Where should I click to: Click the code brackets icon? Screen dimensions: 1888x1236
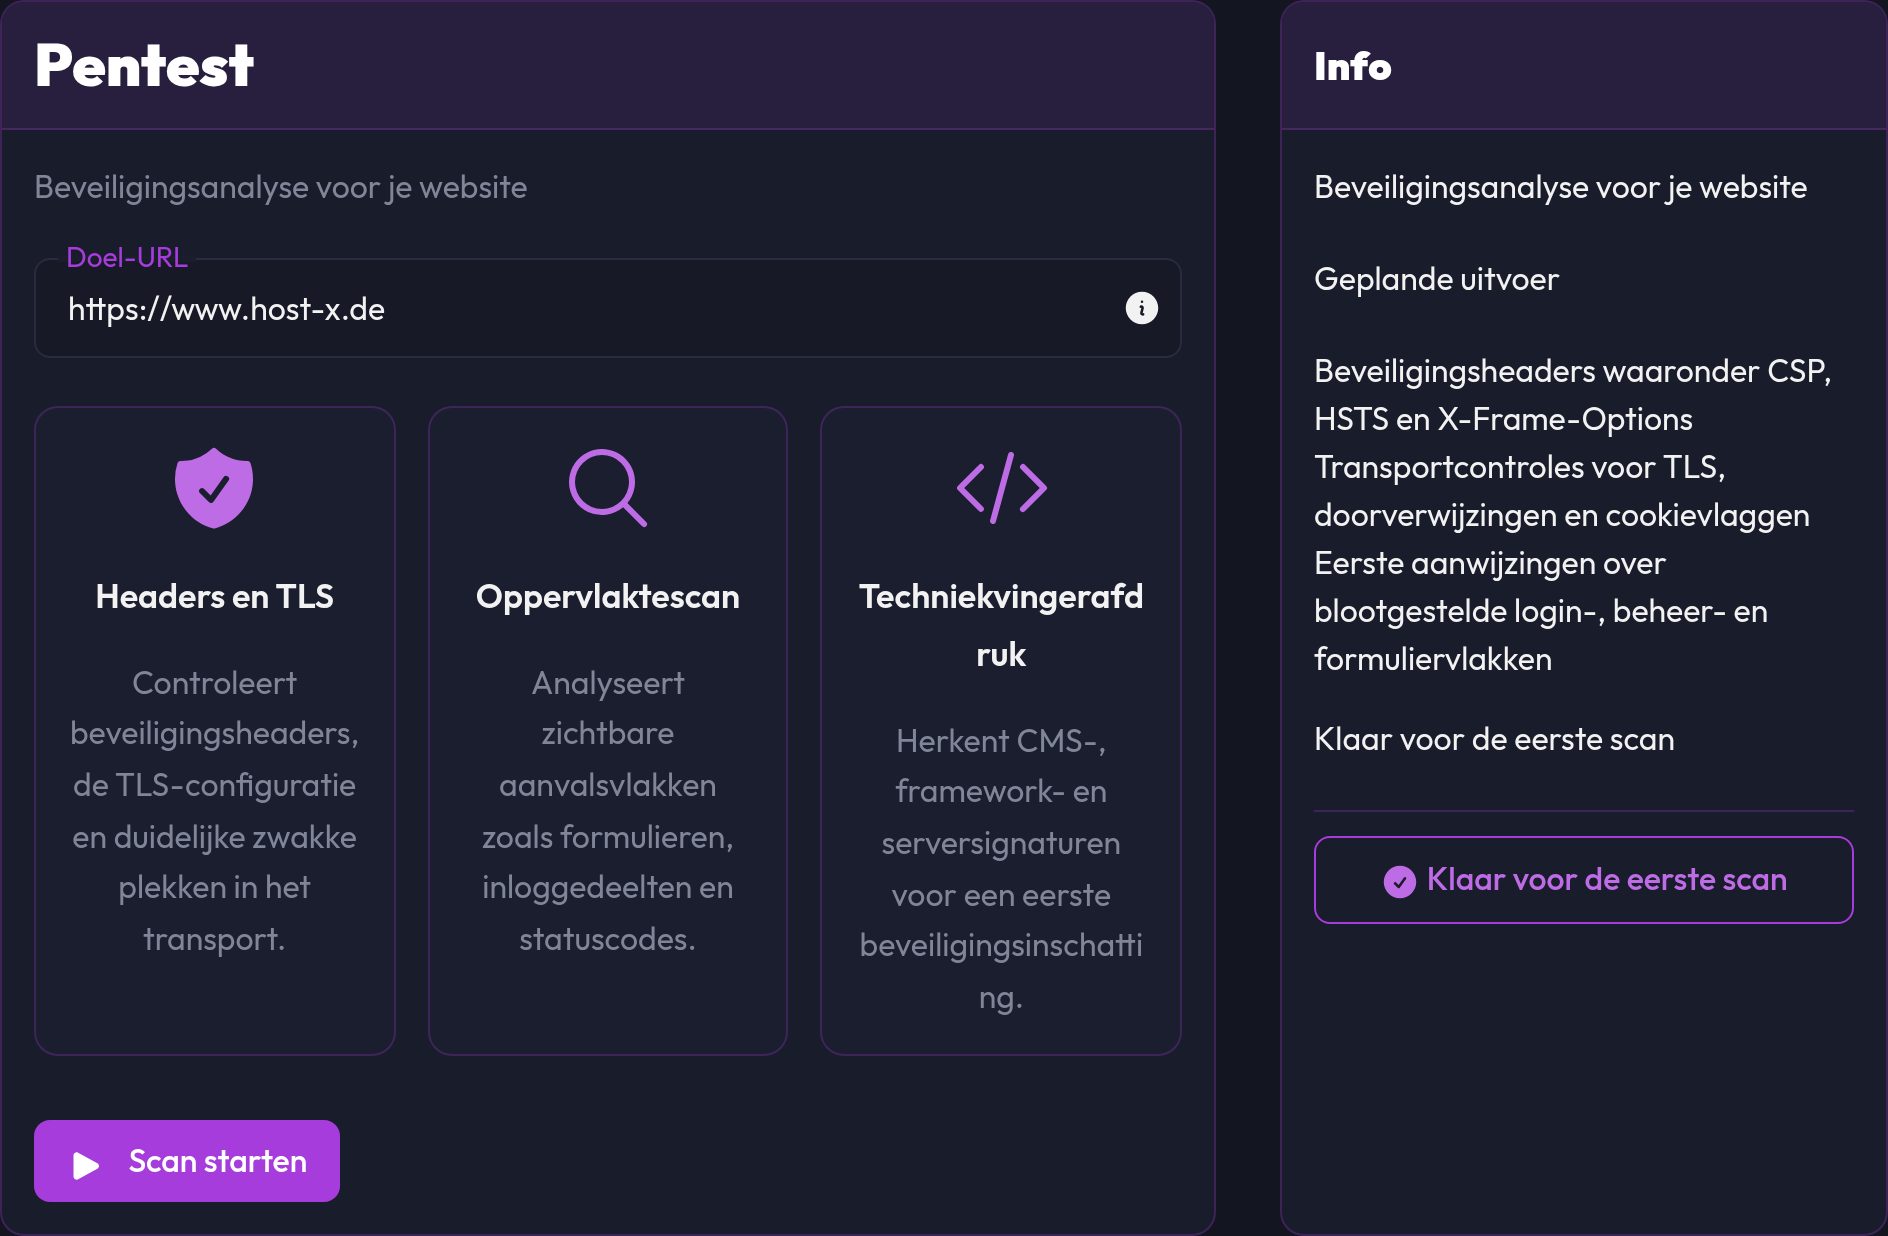tap(1001, 488)
